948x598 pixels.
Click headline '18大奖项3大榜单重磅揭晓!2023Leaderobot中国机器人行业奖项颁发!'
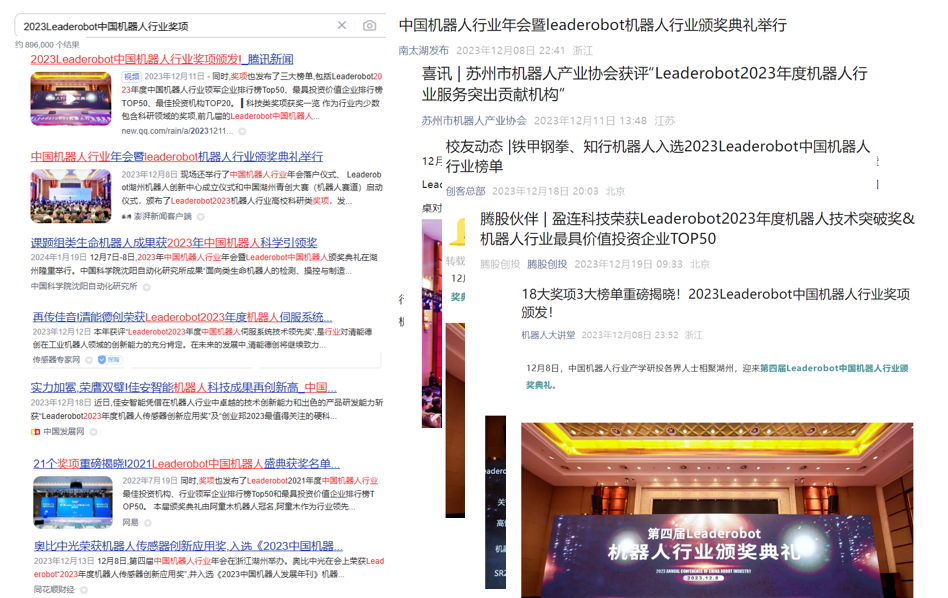[715, 303]
